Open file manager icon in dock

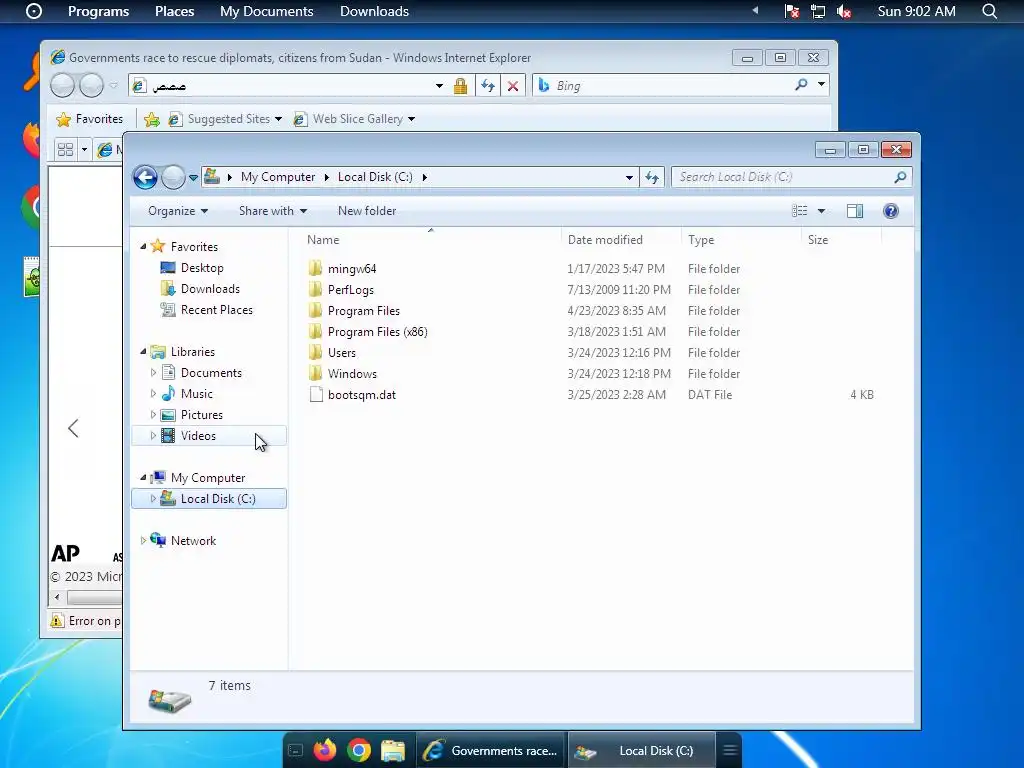[x=393, y=750]
